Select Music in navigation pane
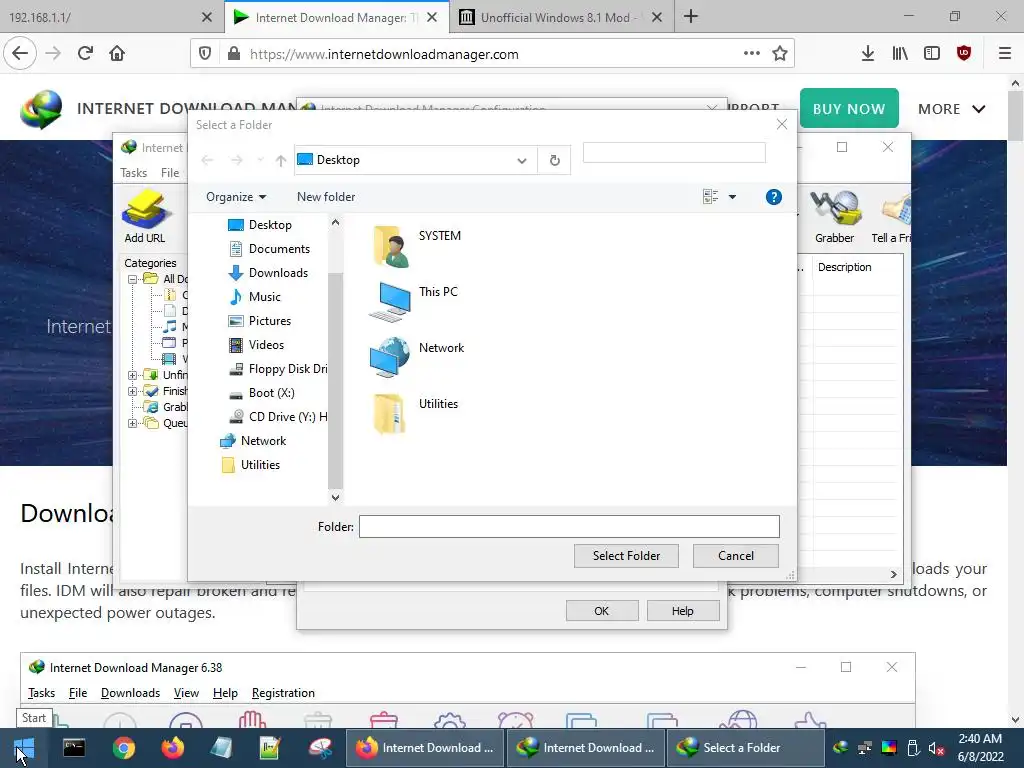This screenshot has width=1024, height=768. click(254, 297)
